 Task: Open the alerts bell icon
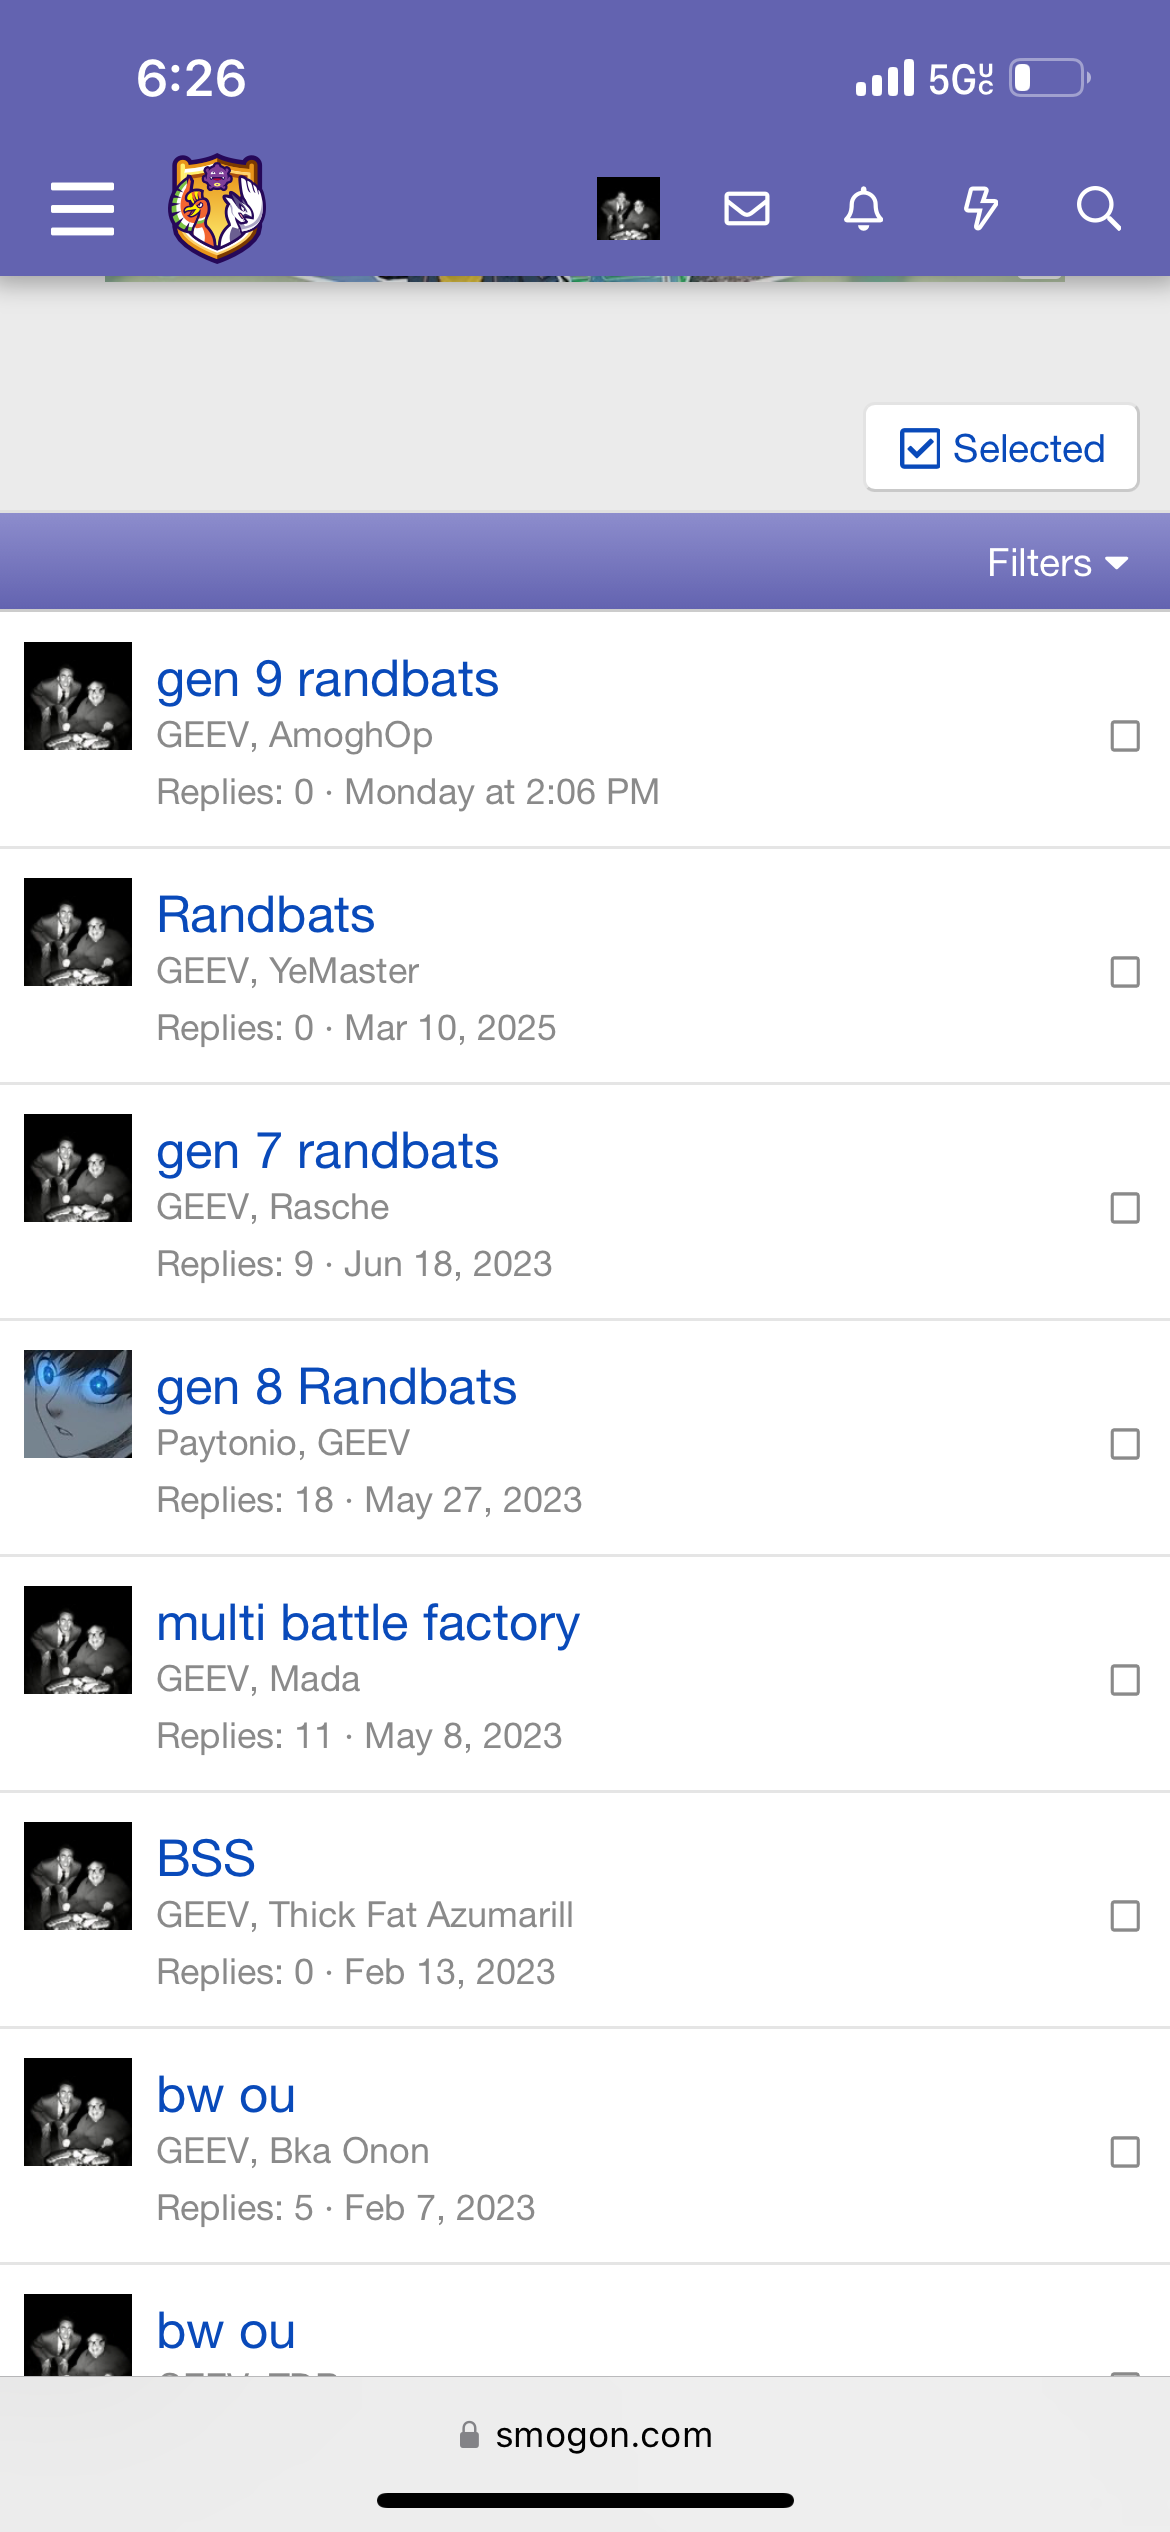[x=864, y=209]
